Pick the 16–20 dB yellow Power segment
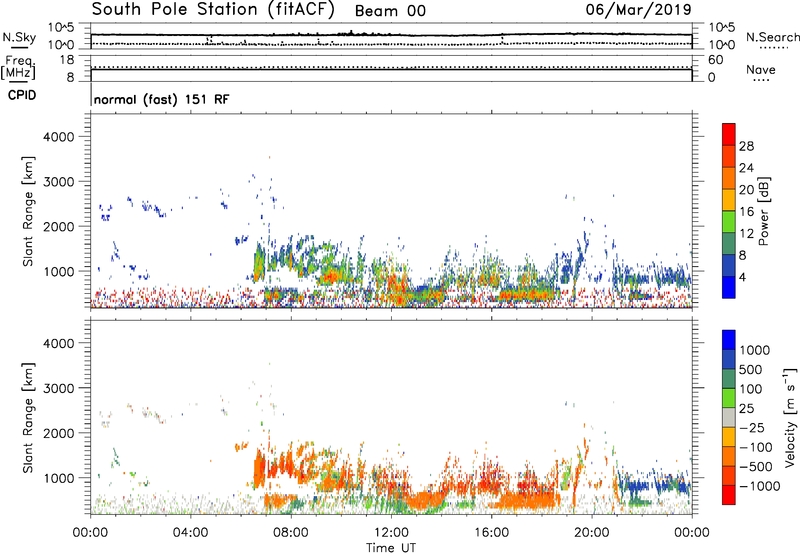This screenshot has height=554, width=800. (729, 200)
